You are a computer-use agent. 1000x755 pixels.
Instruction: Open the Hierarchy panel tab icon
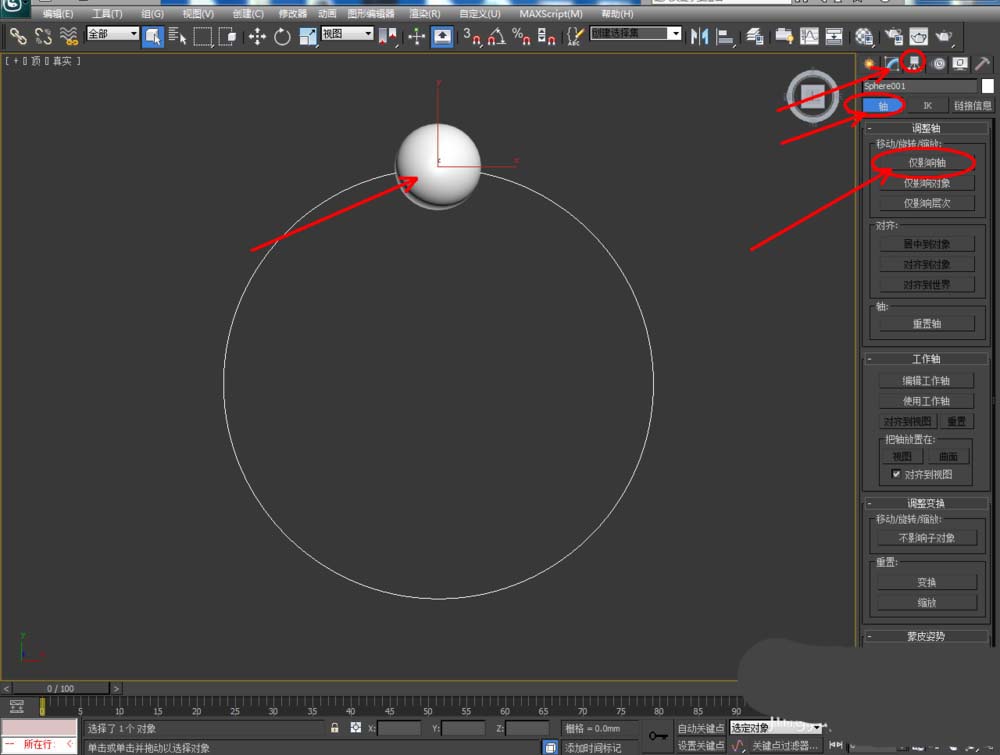914,63
